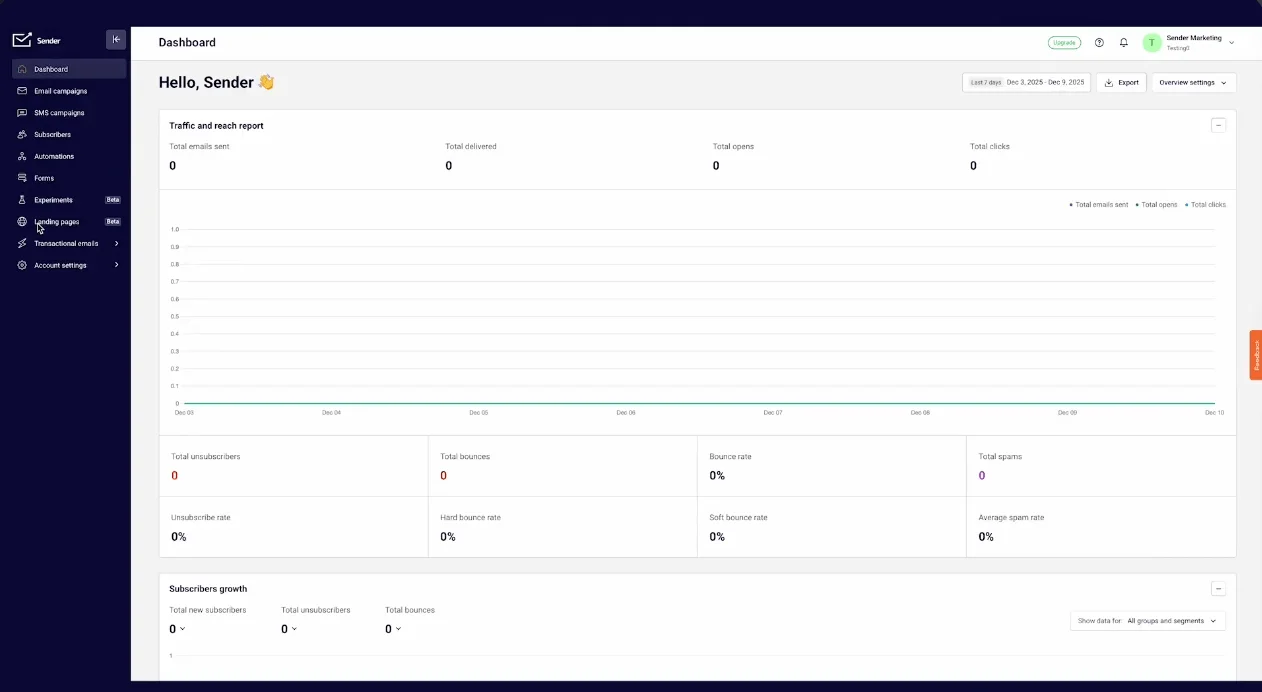Image resolution: width=1262 pixels, height=692 pixels.
Task: Click the Average spam rate card
Action: click(1101, 527)
